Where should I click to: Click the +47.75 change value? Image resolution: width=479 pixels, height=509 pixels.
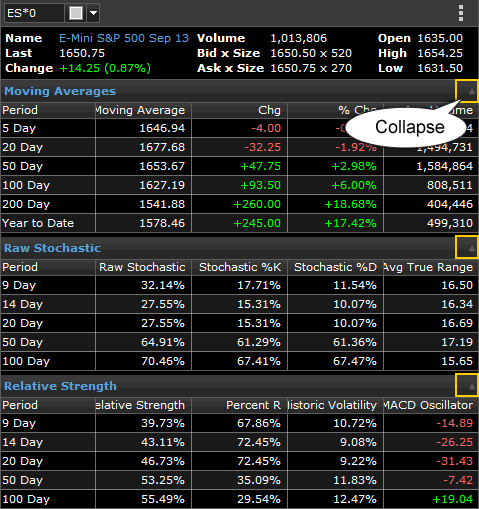click(260, 166)
